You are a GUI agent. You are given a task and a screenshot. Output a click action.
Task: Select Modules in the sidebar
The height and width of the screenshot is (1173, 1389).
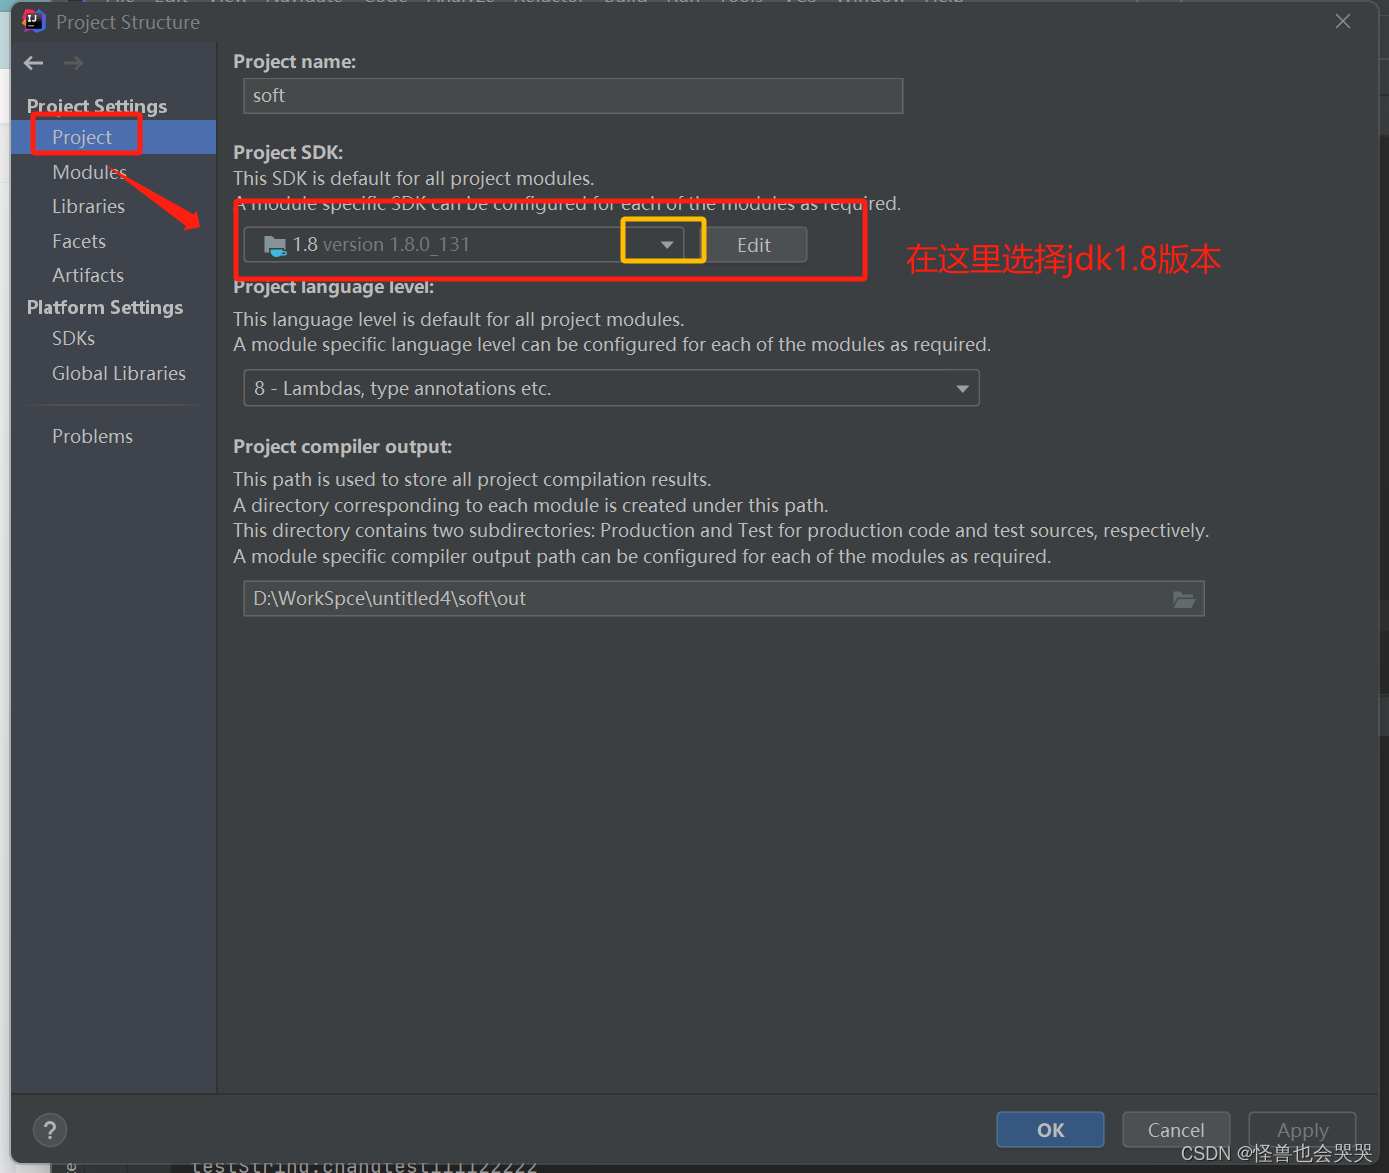pos(89,171)
